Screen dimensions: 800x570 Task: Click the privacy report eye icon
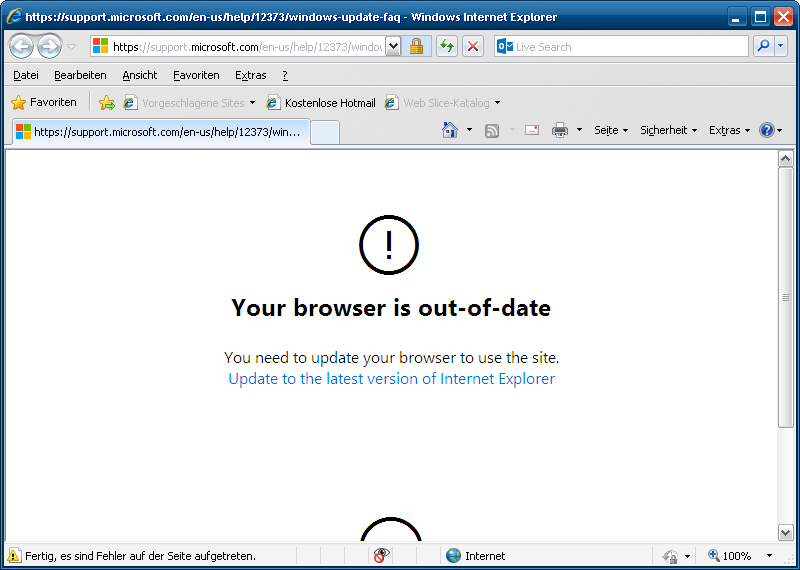(x=381, y=556)
